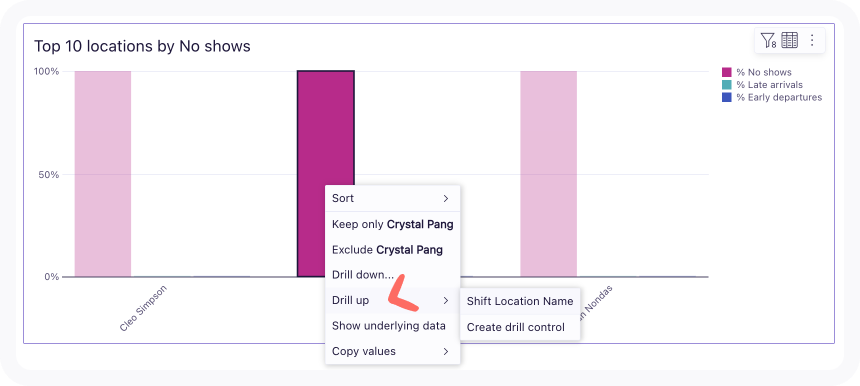
Task: Click the % Late arrivals legend swatch
Action: click(727, 84)
